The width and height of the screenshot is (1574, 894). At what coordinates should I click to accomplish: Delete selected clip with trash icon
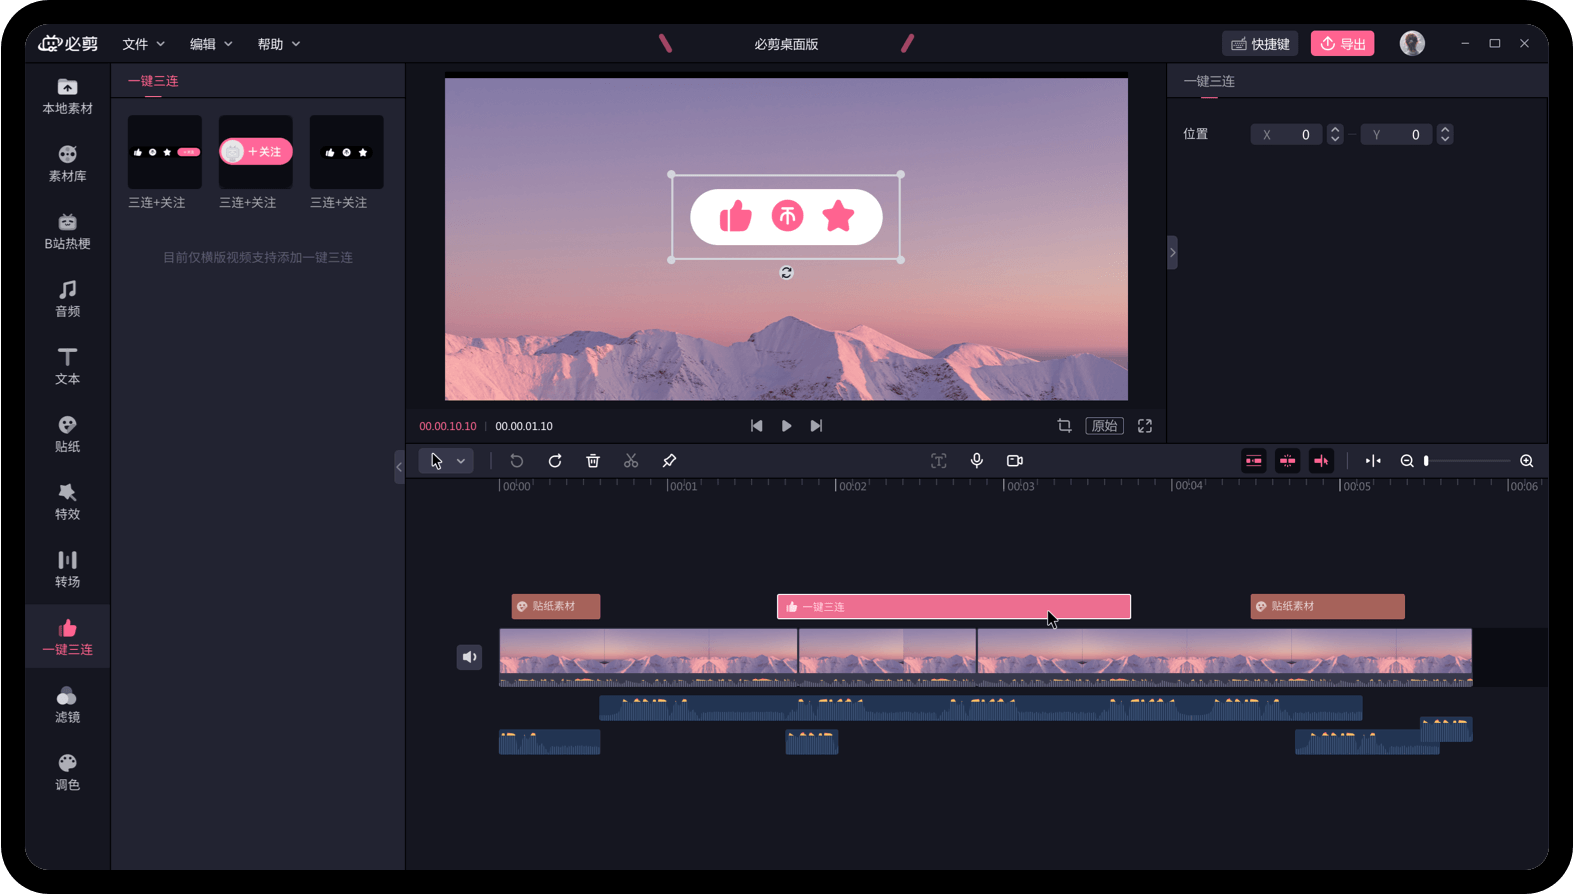593,461
